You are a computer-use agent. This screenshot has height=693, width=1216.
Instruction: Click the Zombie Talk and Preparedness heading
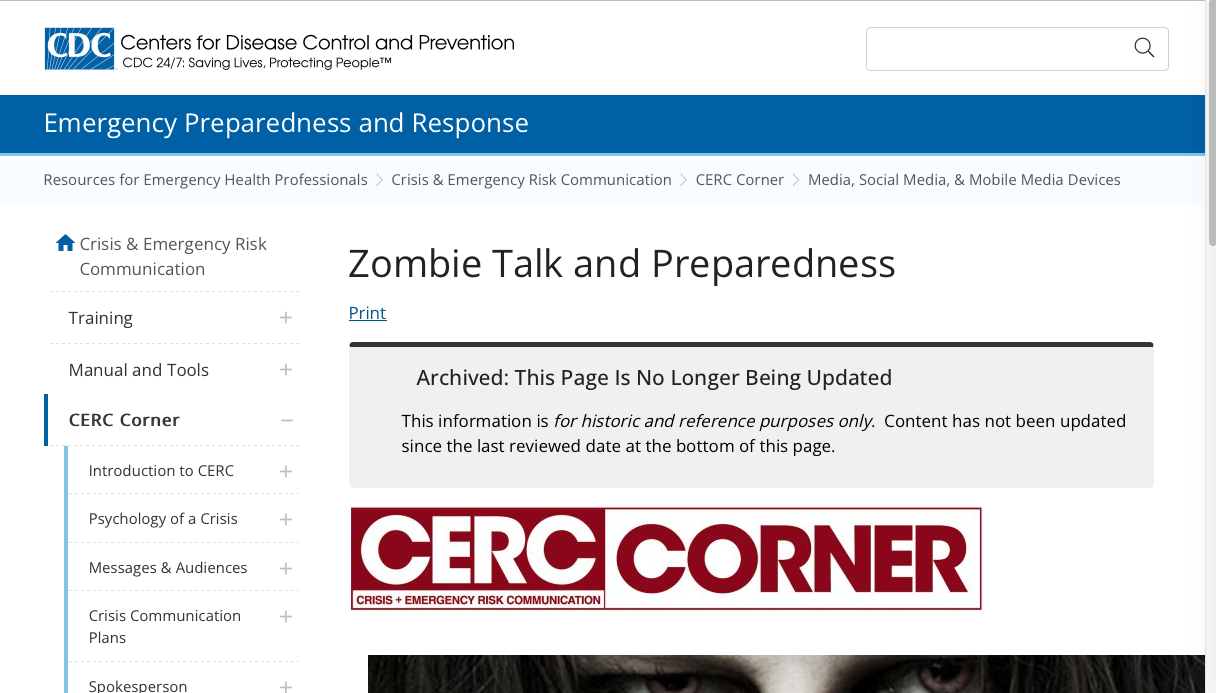tap(622, 264)
